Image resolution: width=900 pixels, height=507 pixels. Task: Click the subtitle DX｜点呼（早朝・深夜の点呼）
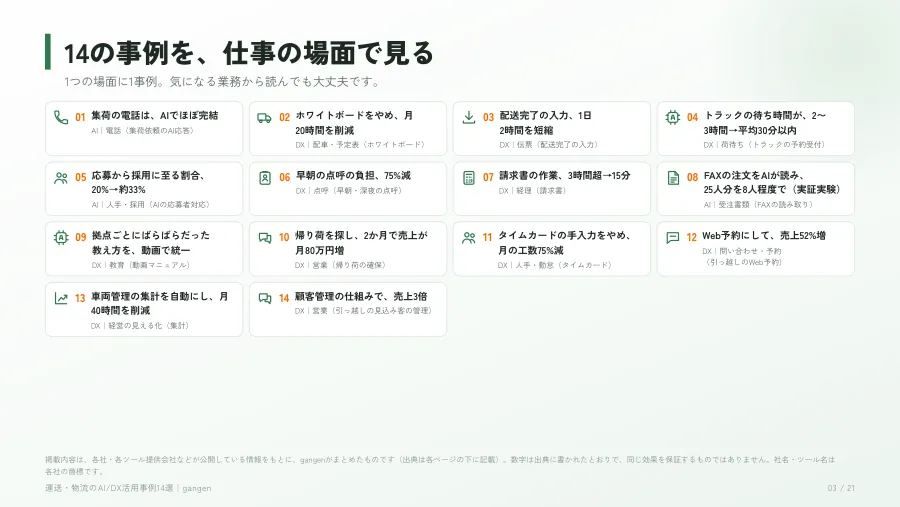[x=348, y=191]
